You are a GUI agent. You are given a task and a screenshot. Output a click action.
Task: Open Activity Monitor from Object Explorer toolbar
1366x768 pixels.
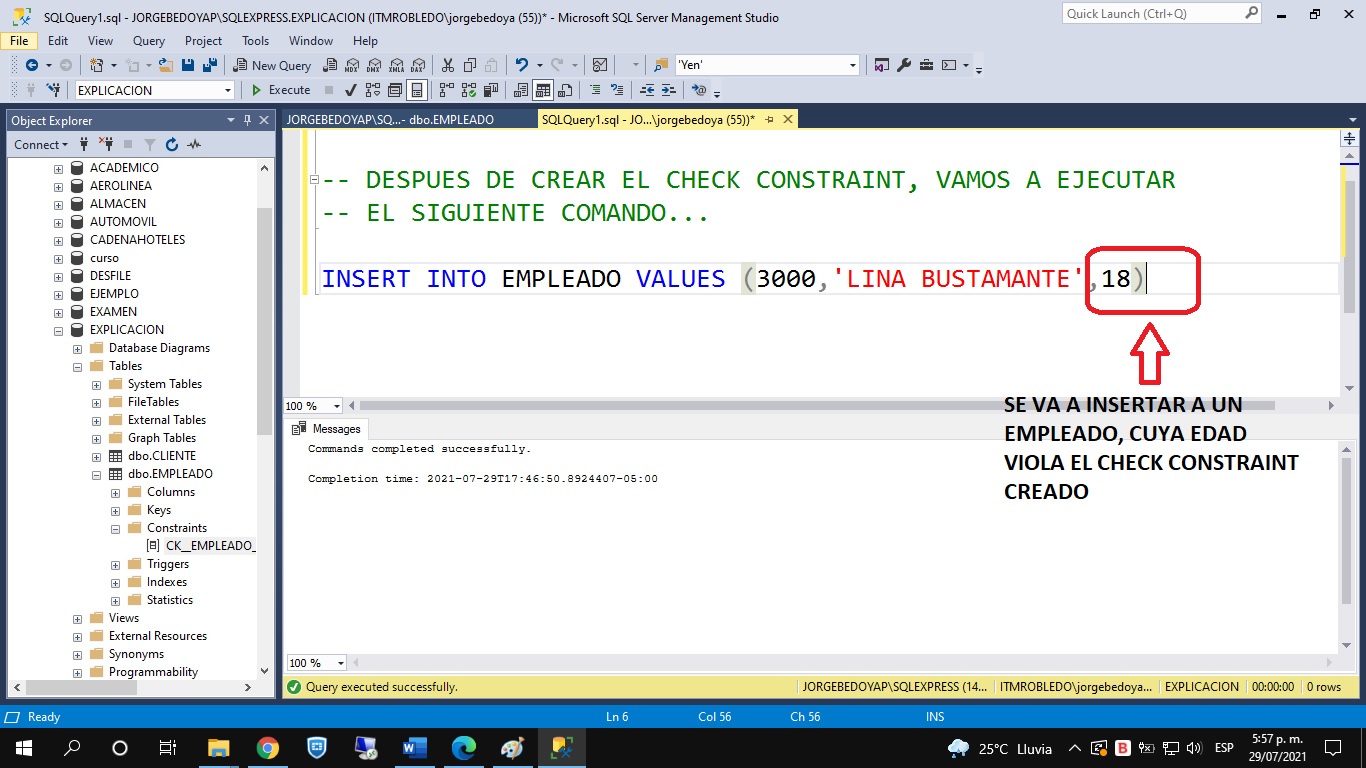194,144
